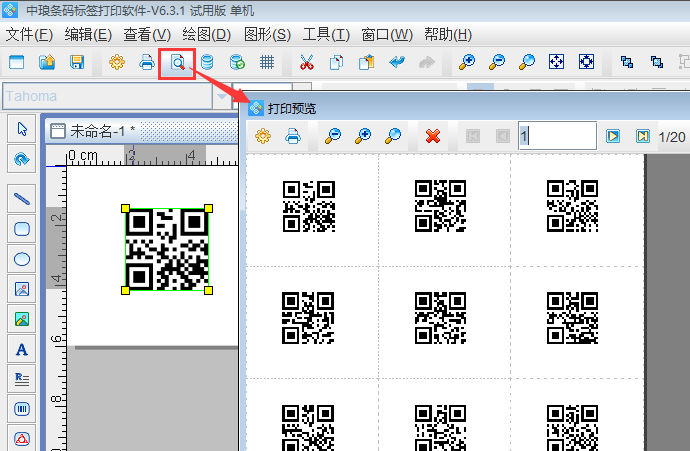This screenshot has width=690, height=451.
Task: Click the Cut scissors icon
Action: [306, 62]
